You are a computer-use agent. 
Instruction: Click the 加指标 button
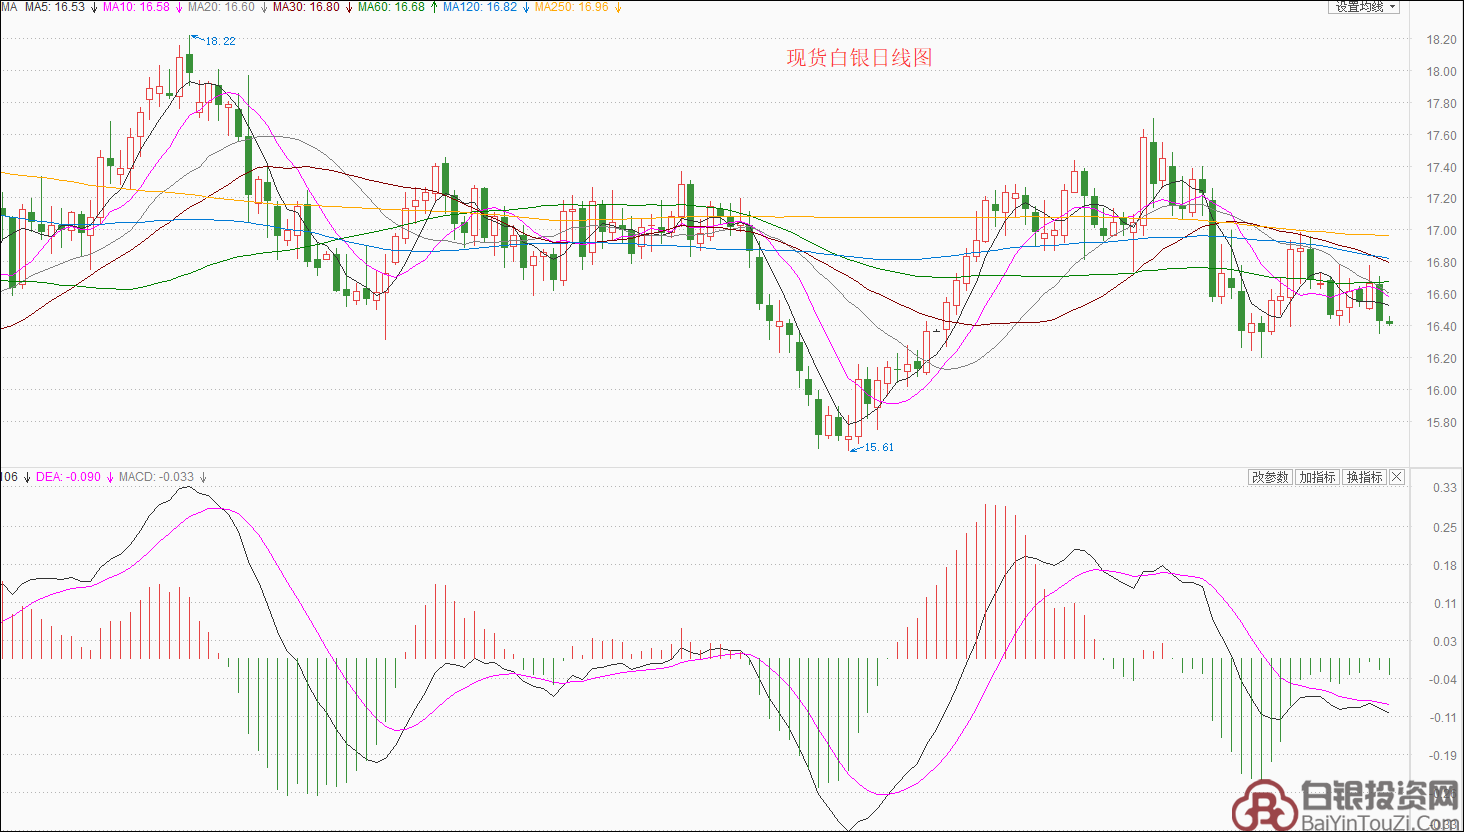(x=1317, y=478)
